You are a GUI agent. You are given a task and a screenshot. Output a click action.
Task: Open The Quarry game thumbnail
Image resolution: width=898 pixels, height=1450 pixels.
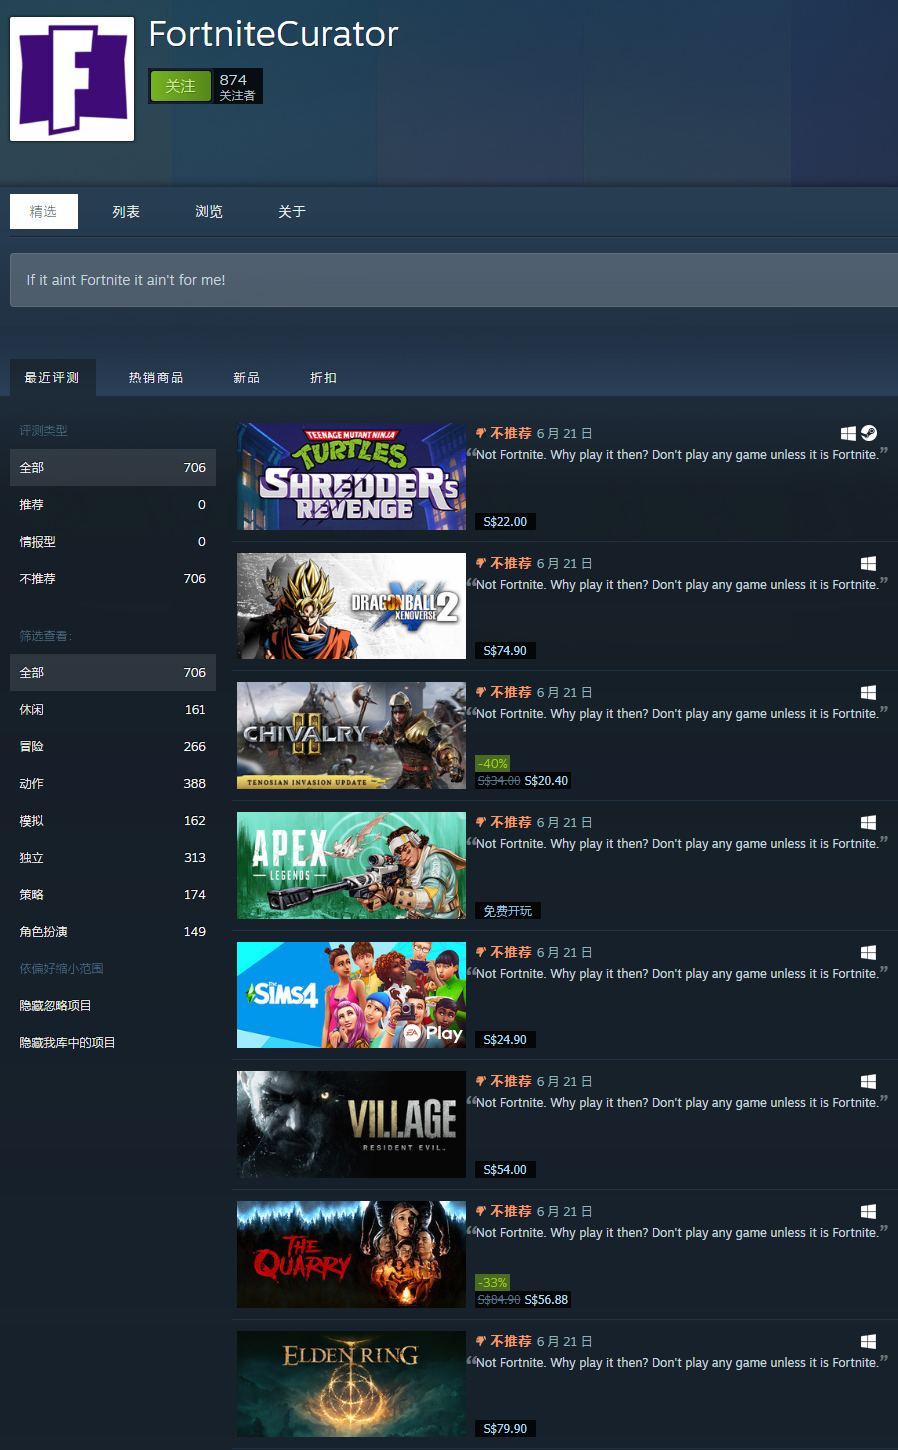351,1254
